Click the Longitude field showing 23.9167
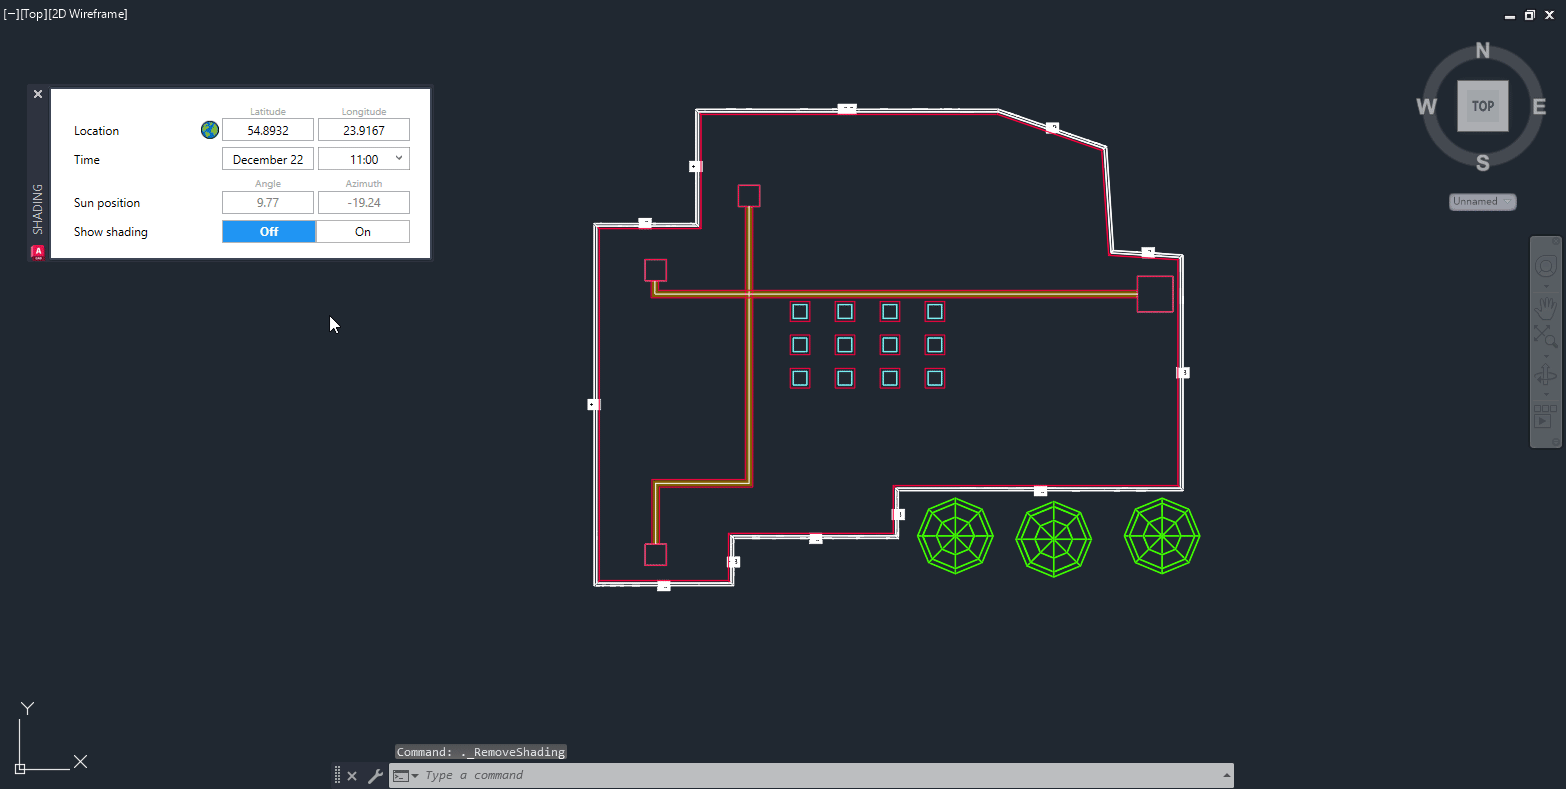Screen dimensions: 1566x789 coord(364,130)
